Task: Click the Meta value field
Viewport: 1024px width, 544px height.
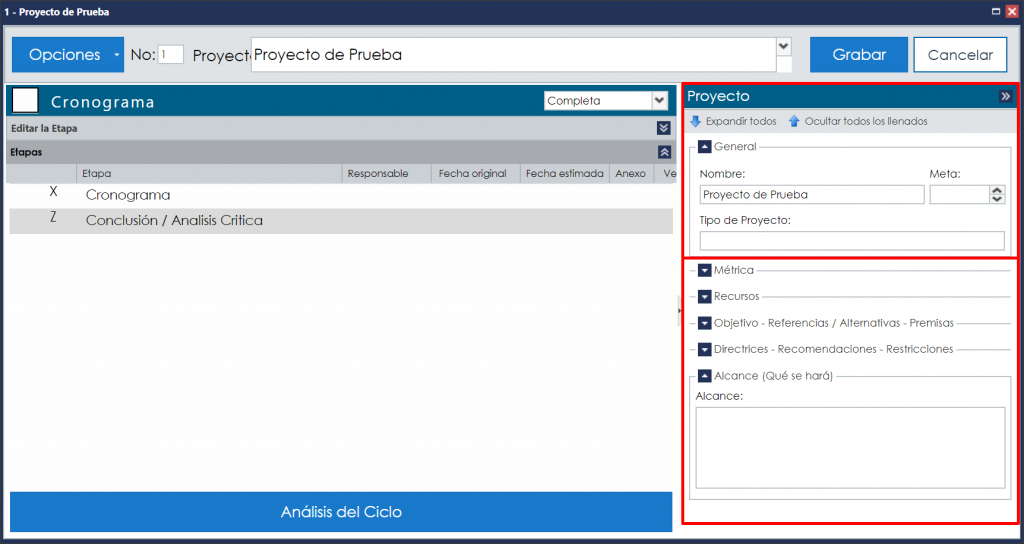Action: pos(959,195)
